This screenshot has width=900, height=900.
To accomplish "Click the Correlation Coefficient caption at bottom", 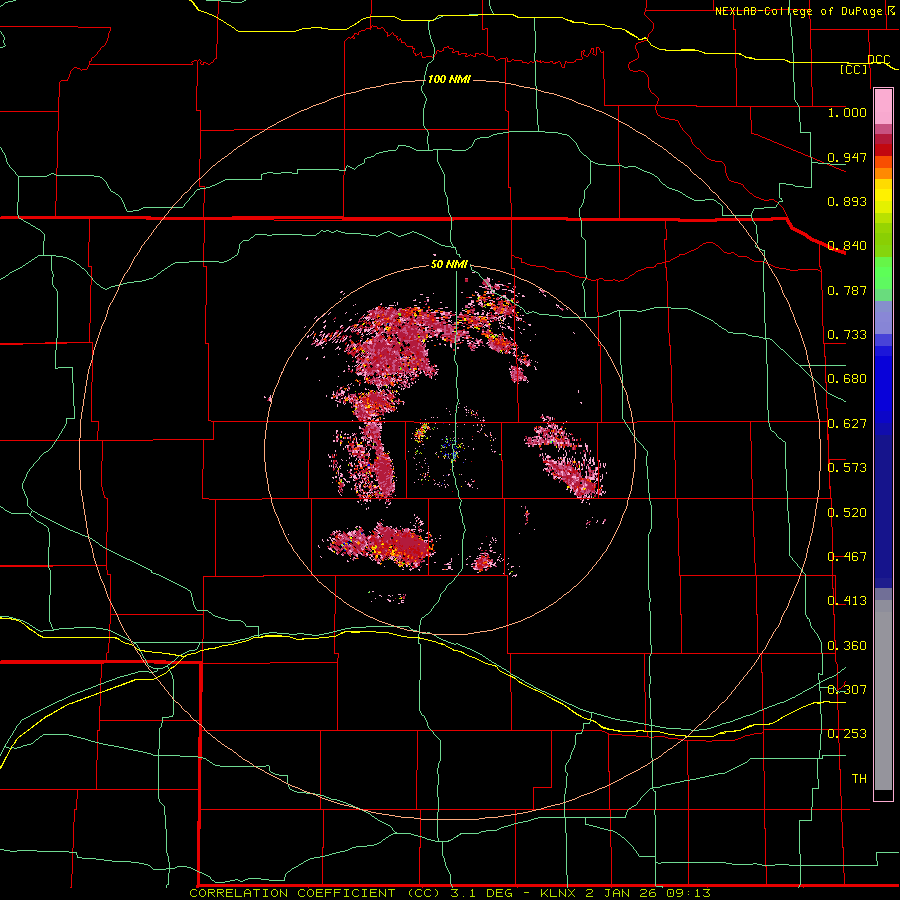I will [450, 893].
